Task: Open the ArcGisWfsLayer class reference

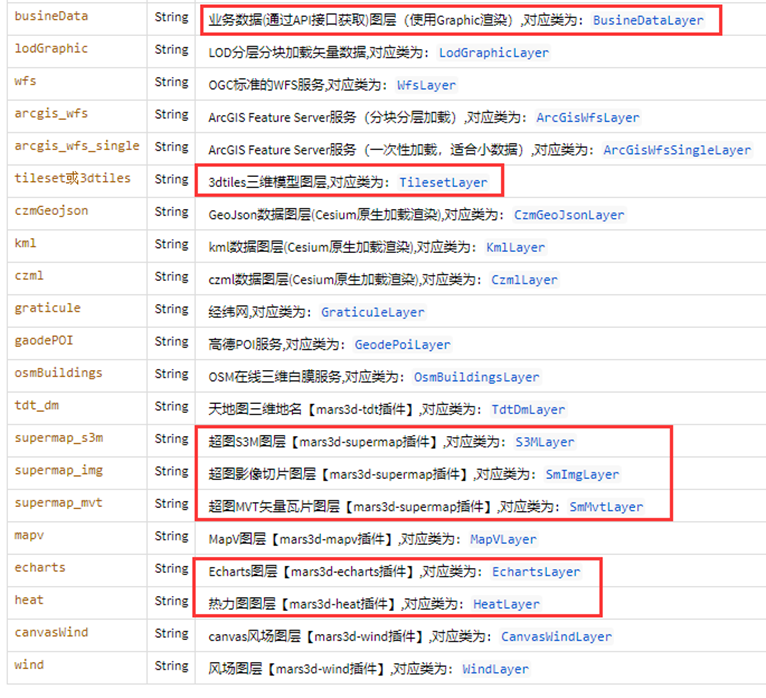Action: point(587,118)
